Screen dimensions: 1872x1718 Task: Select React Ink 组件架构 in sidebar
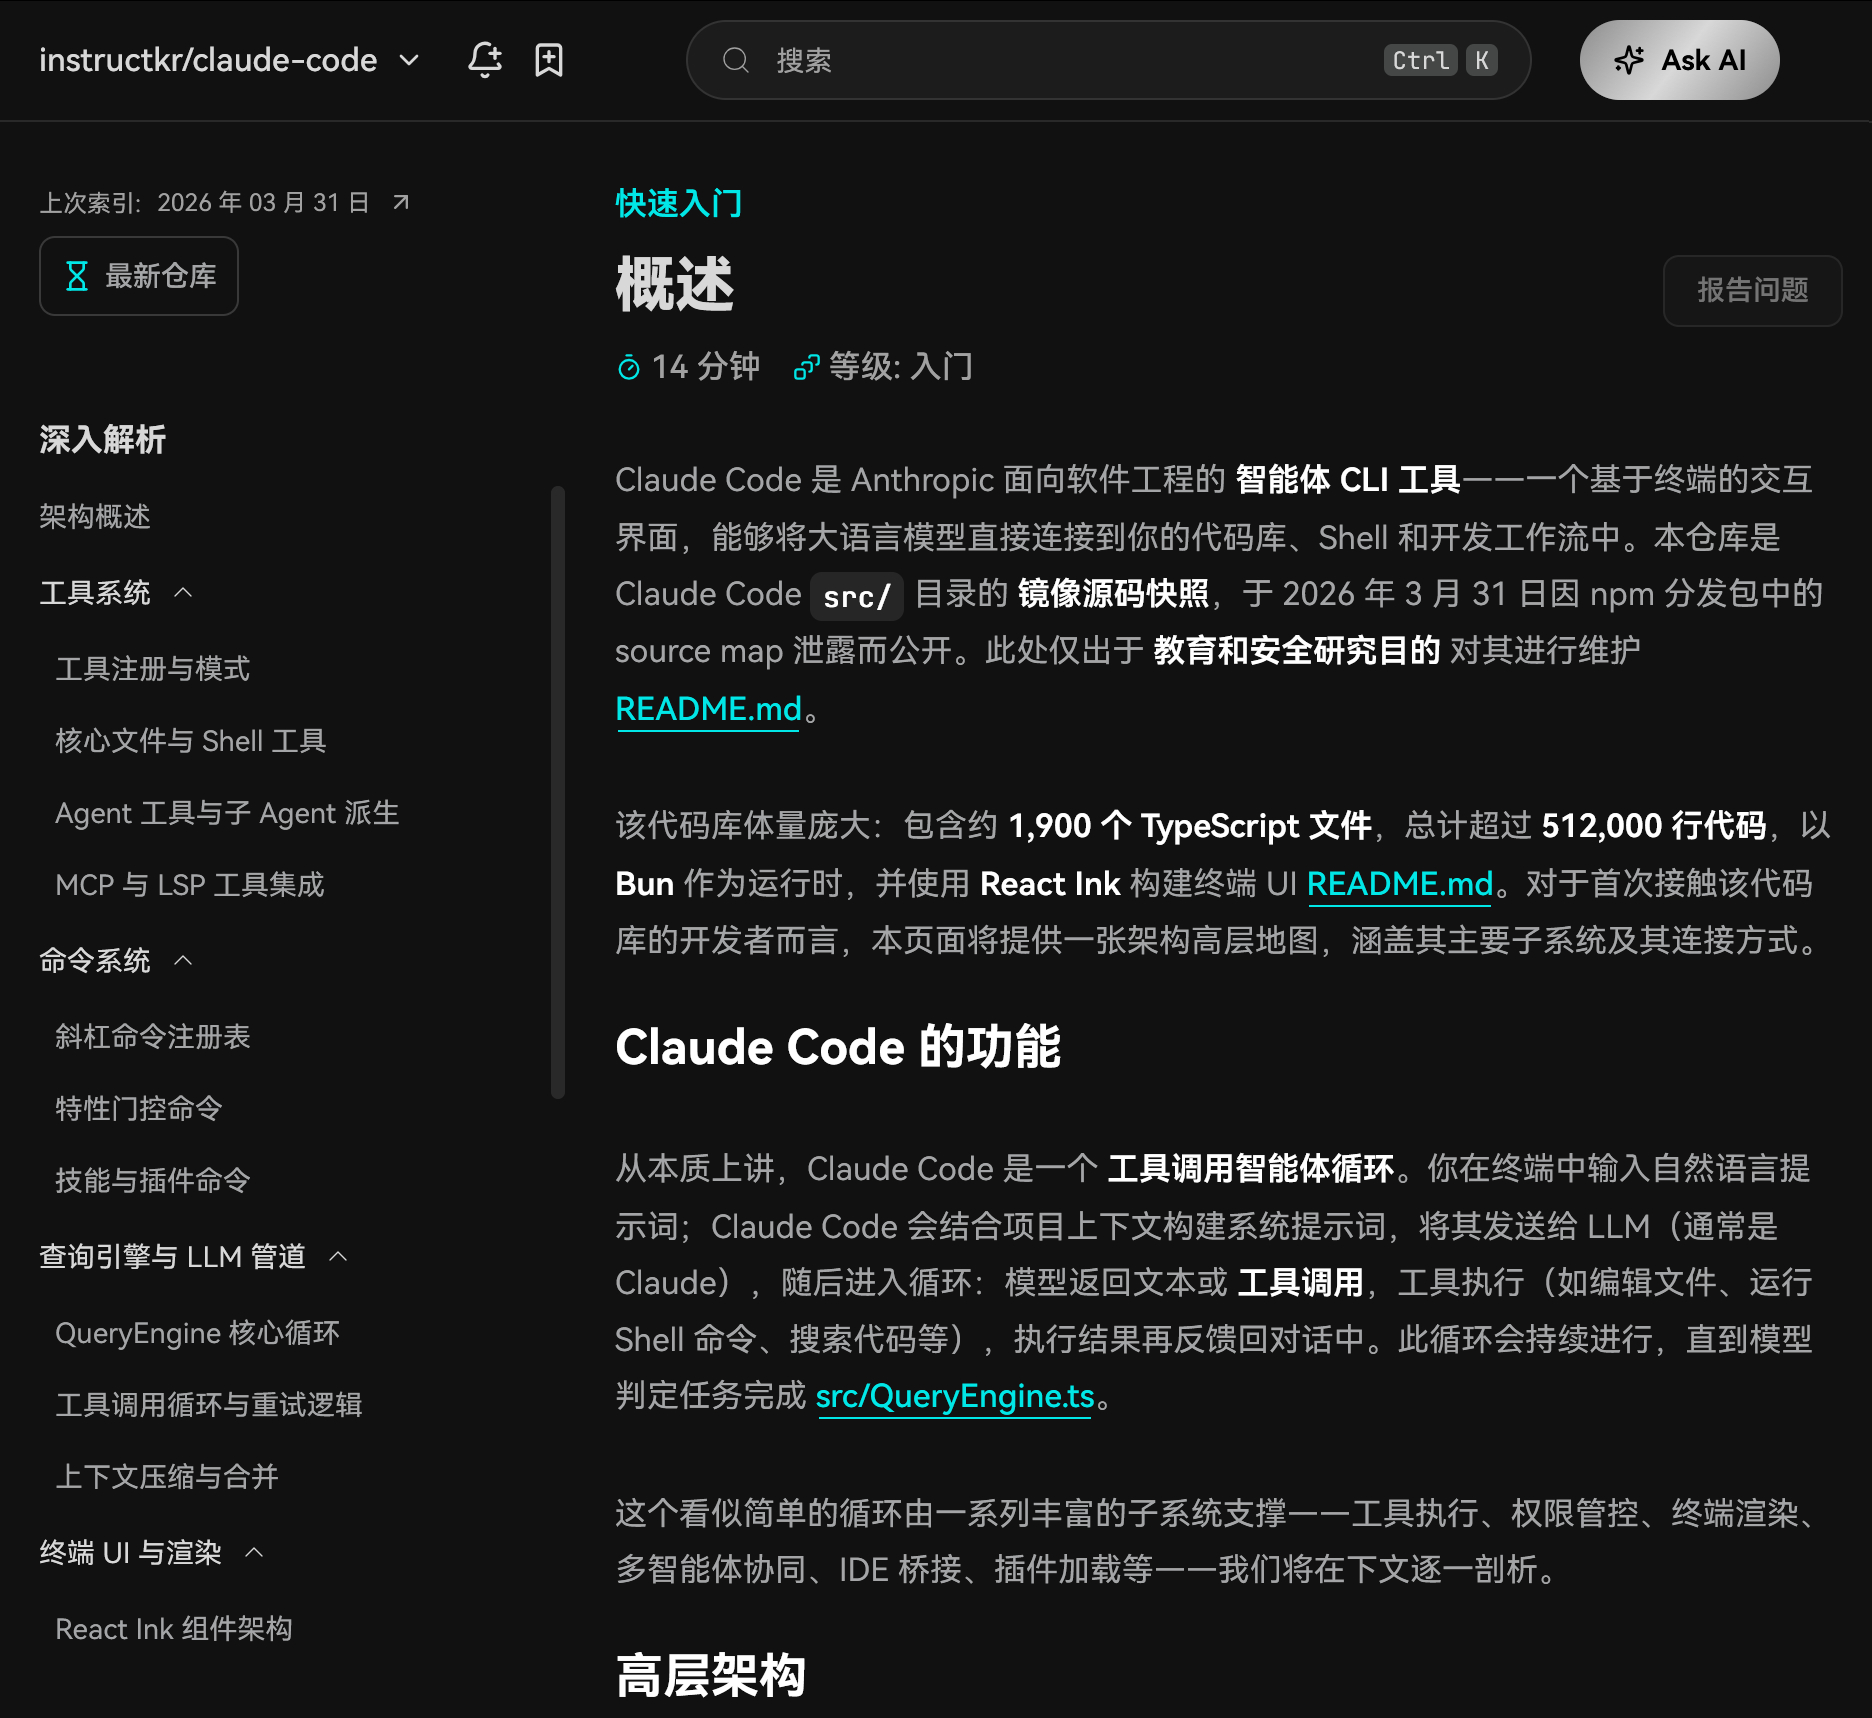171,1628
